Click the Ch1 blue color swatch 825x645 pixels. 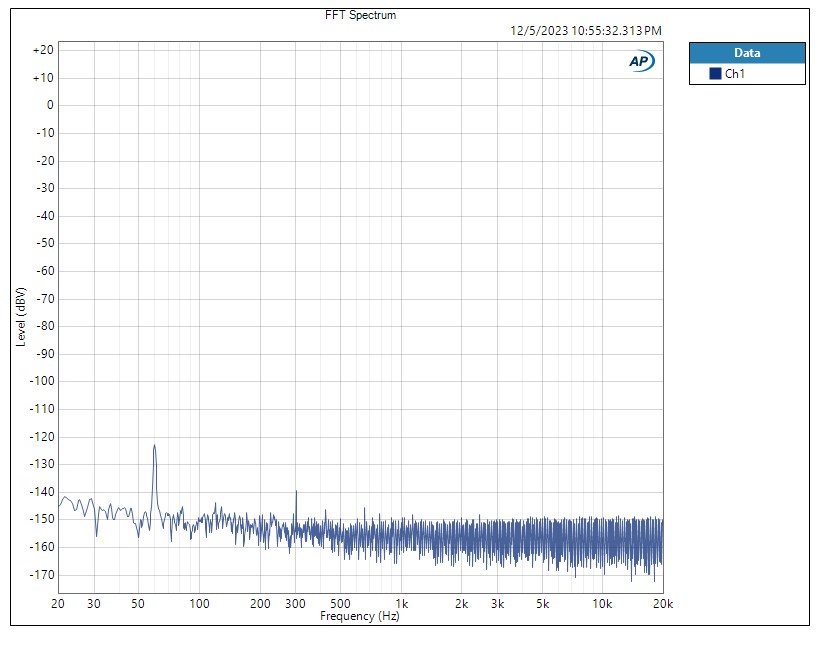coord(715,74)
